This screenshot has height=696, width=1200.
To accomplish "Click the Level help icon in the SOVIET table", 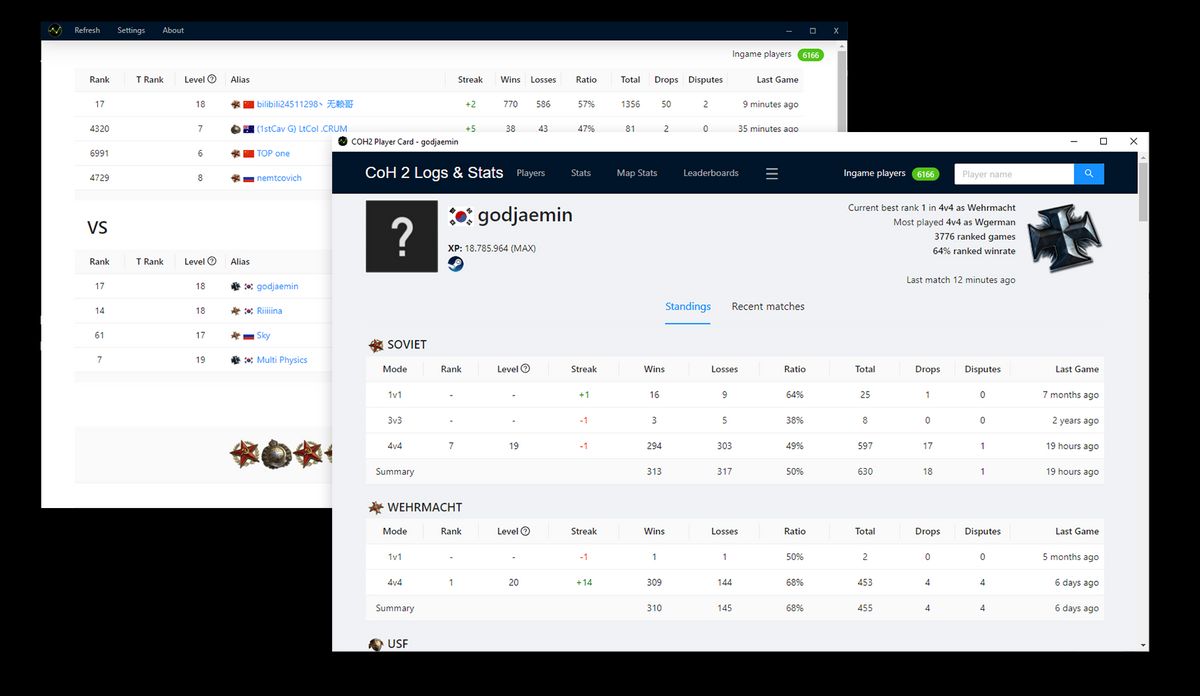I will [525, 369].
